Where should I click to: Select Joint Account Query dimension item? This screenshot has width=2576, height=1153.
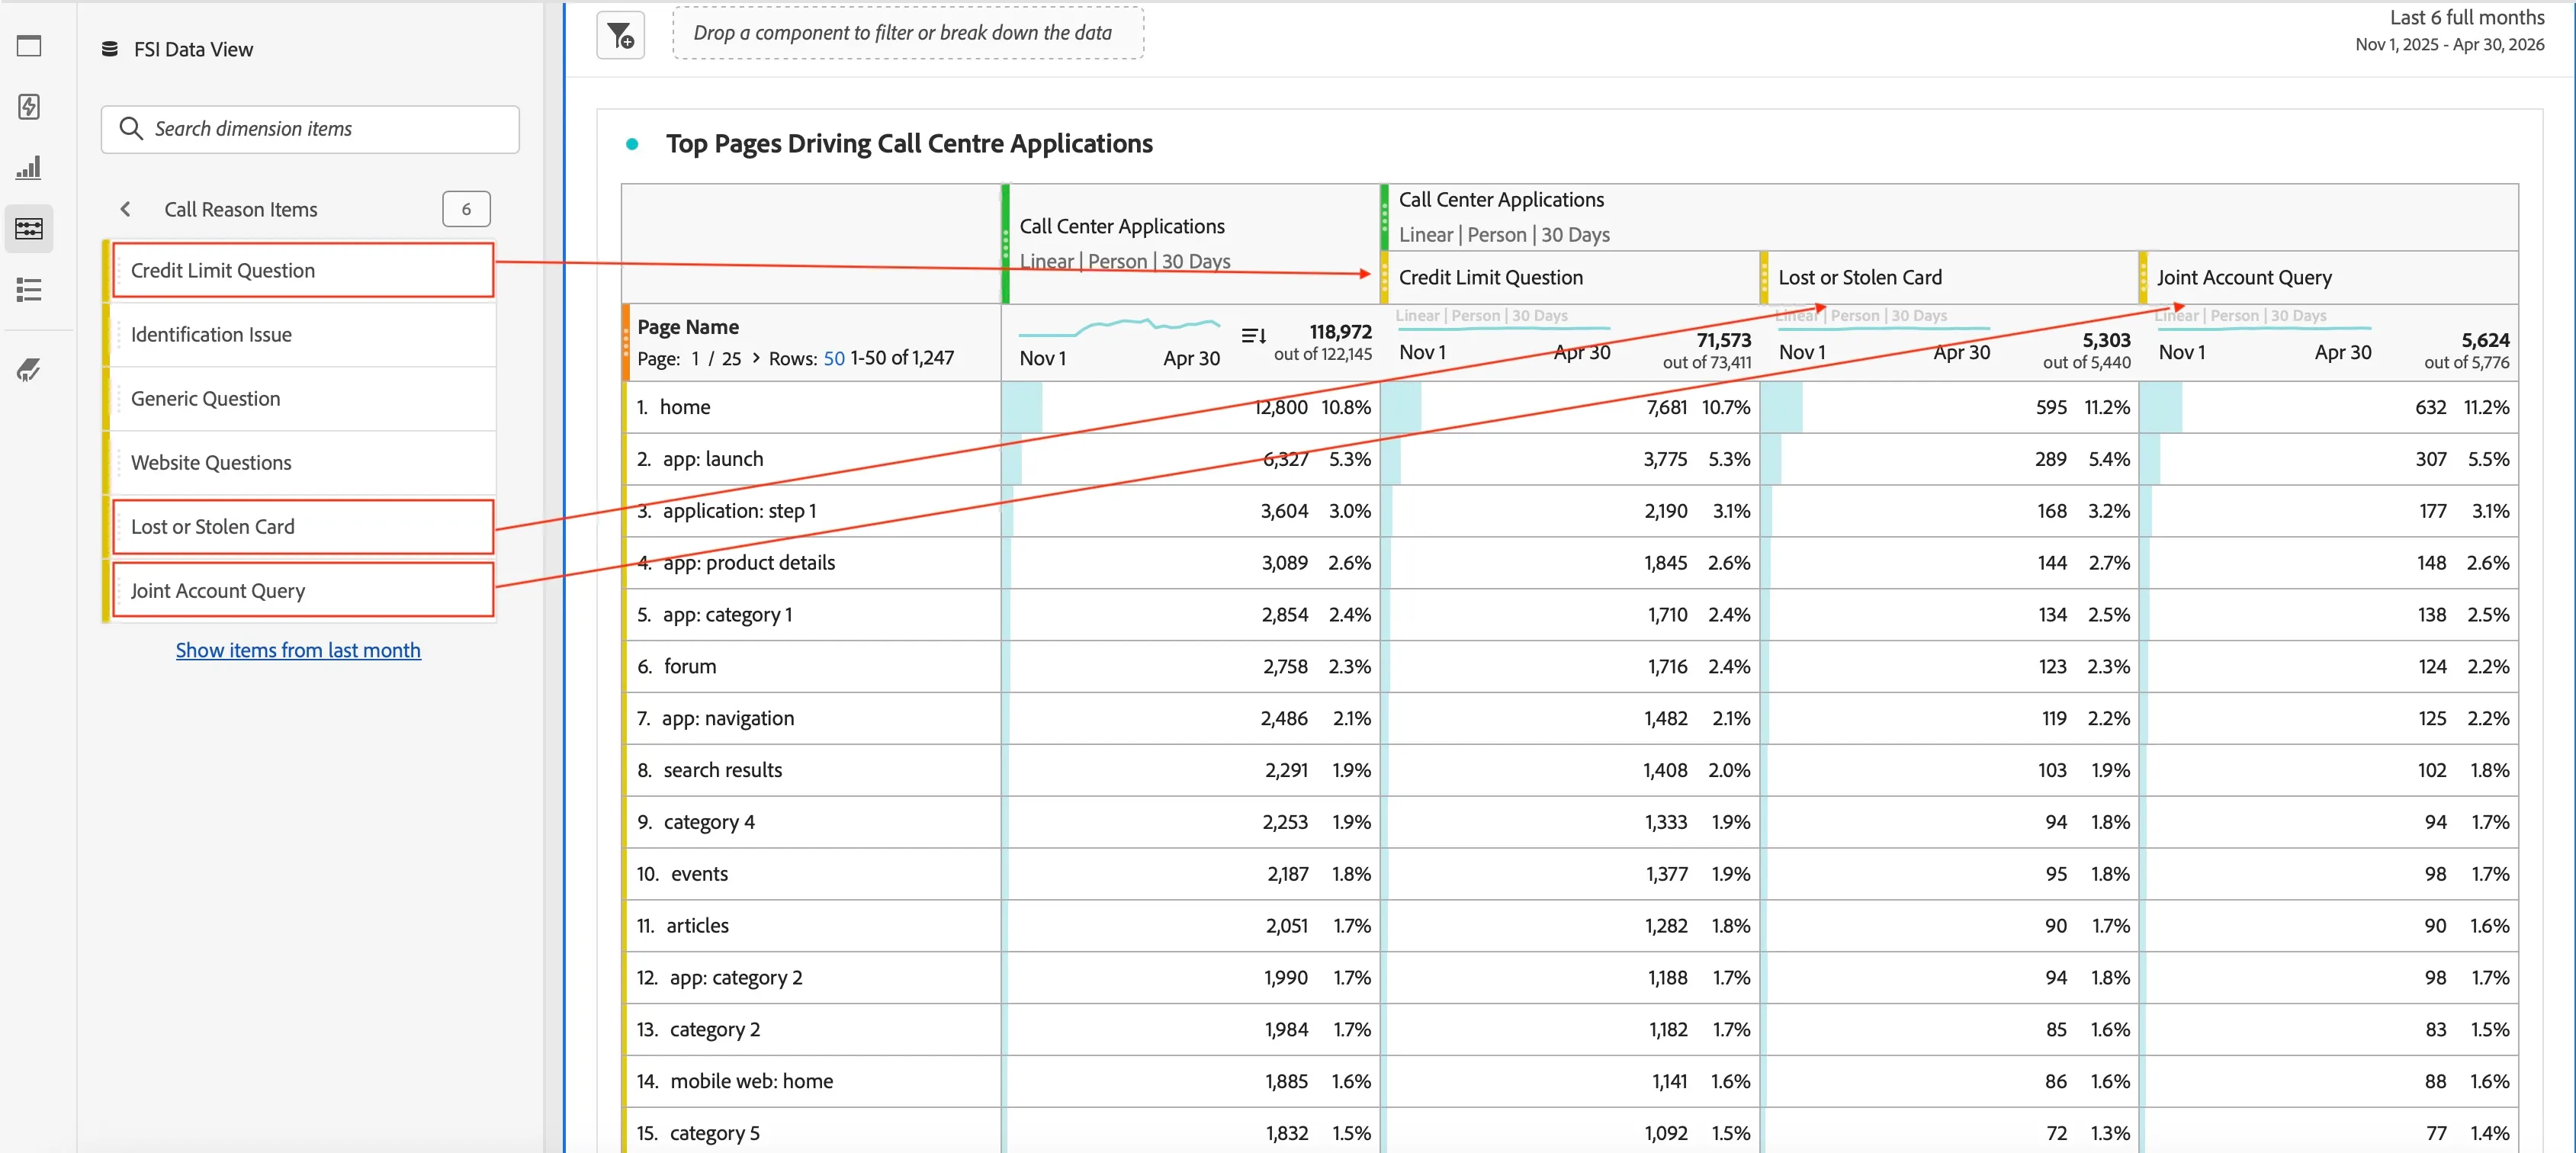point(303,590)
